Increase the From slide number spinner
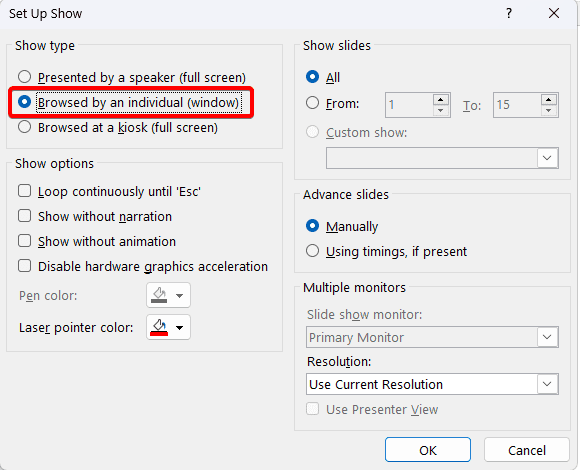 tap(441, 100)
